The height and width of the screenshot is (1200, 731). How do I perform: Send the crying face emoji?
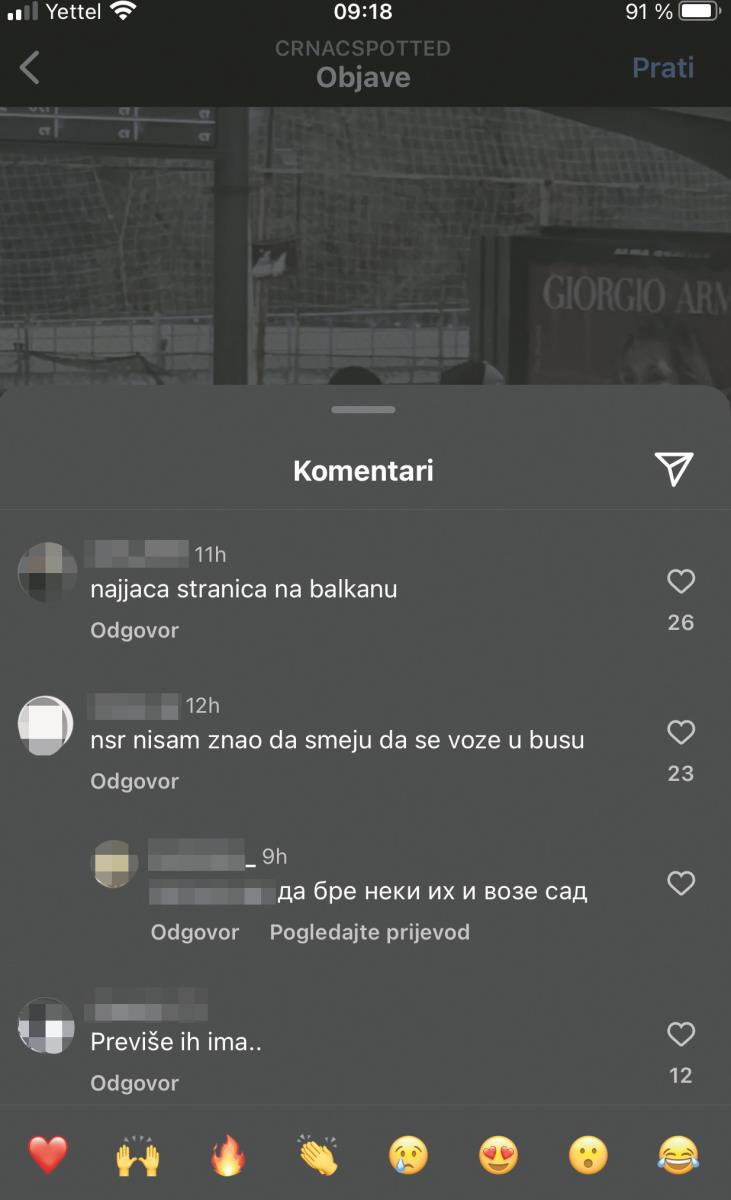[x=409, y=1155]
